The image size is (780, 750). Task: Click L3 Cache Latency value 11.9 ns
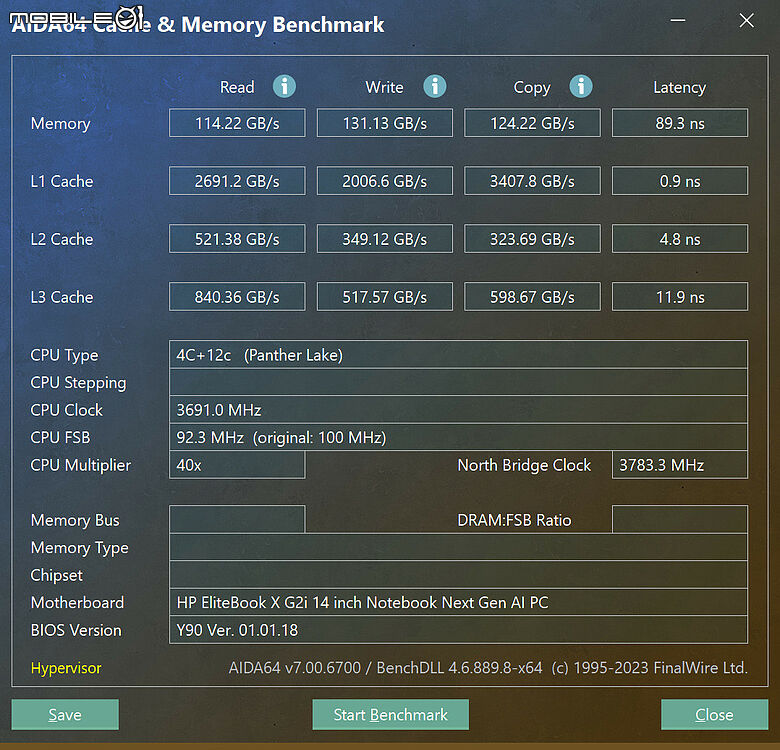coord(680,297)
